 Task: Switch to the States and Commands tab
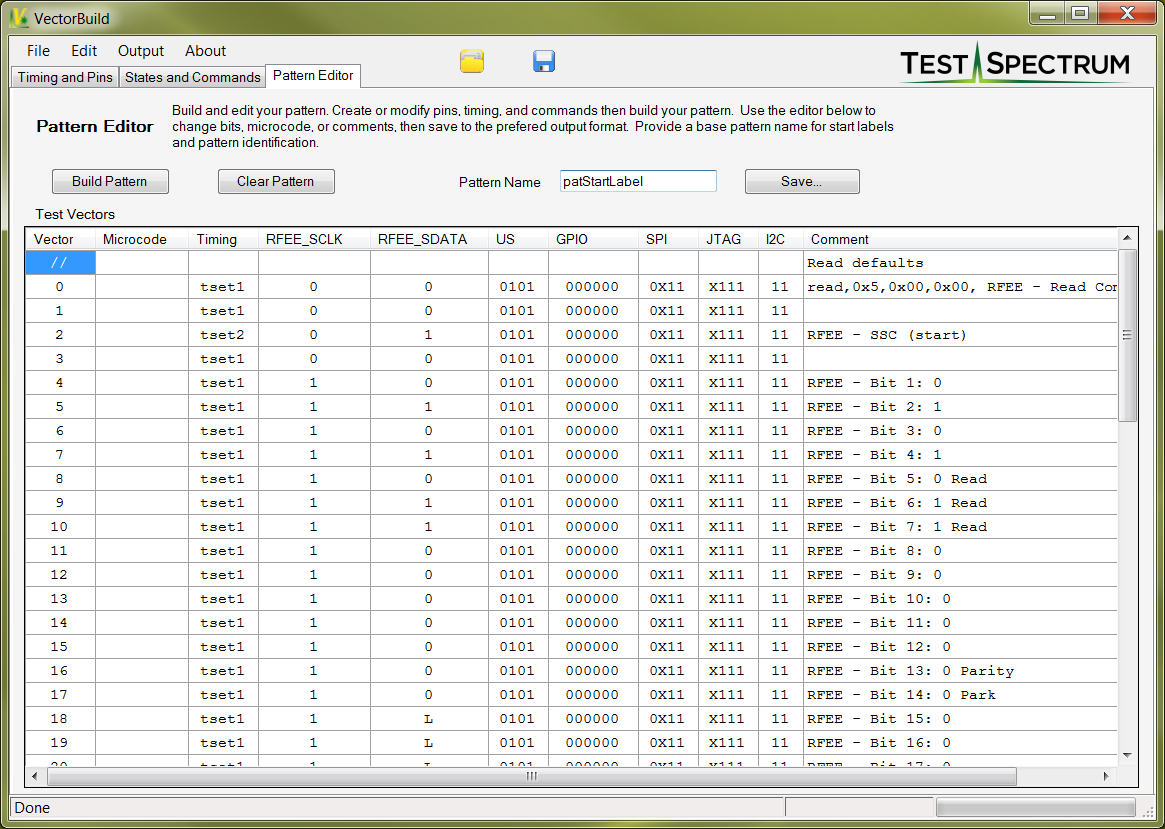[x=192, y=77]
